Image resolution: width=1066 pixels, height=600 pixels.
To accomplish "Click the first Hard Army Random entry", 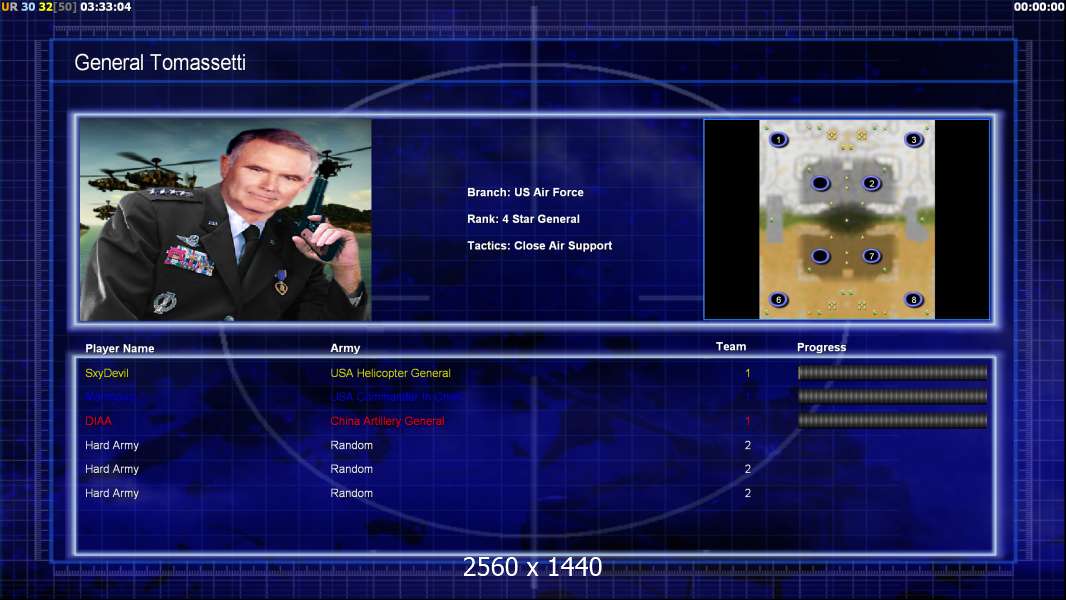I will [x=351, y=445].
